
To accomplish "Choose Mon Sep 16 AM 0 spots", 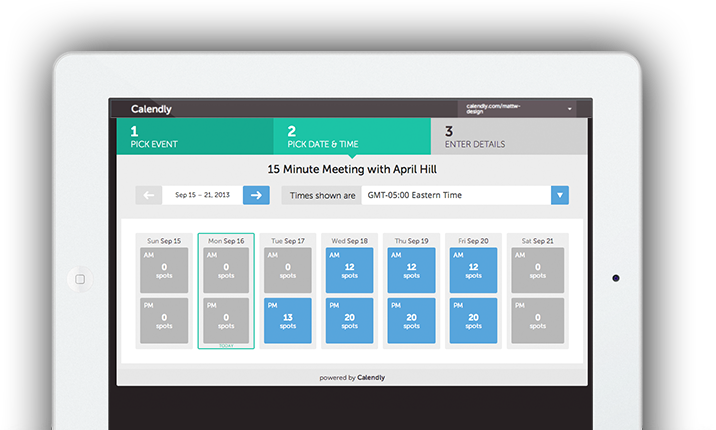I will tap(226, 270).
